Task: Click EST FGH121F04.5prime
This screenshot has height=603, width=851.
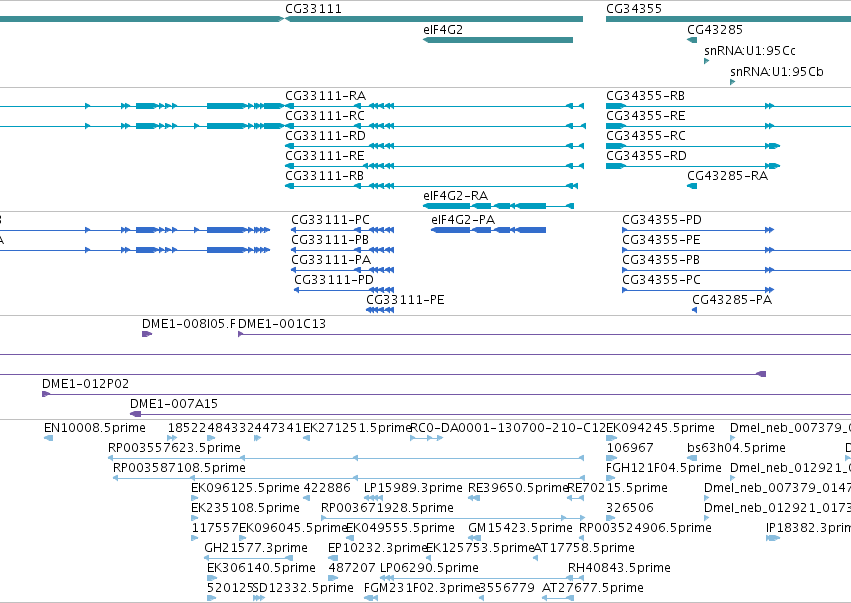Action: 611,478
